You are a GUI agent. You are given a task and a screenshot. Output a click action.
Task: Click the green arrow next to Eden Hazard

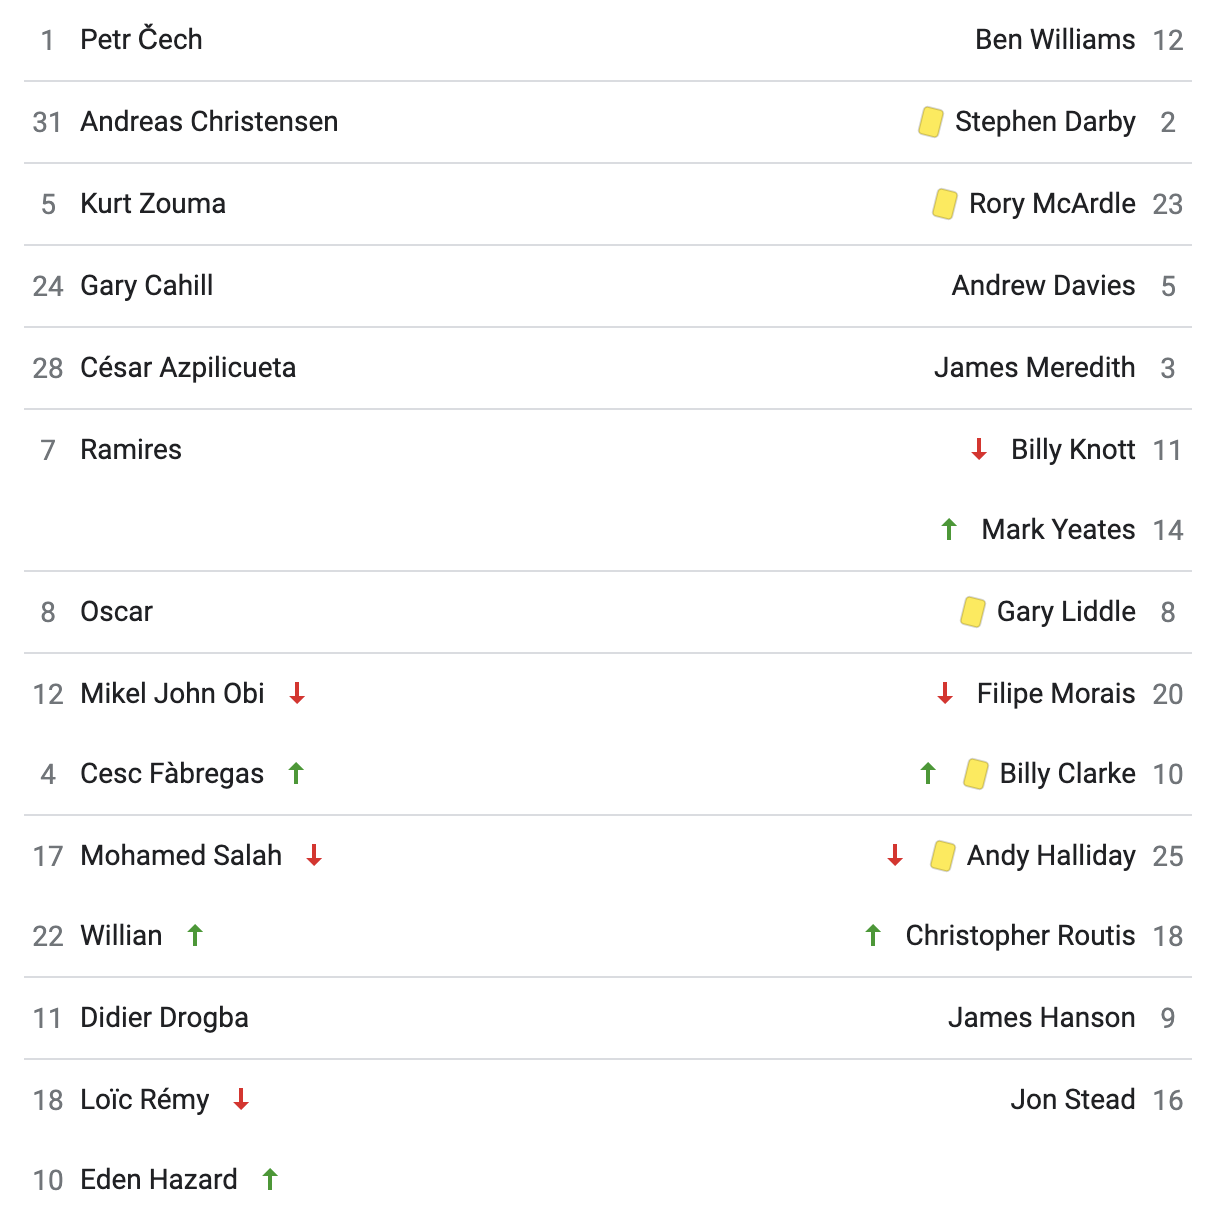(270, 1179)
